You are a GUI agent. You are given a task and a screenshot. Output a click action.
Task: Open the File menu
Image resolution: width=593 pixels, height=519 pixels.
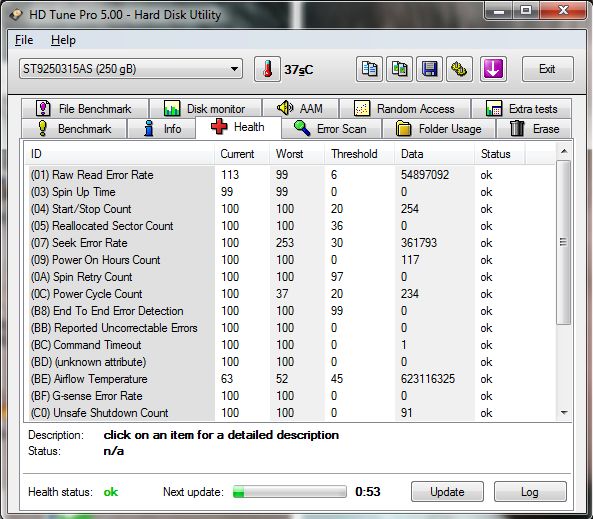(x=24, y=40)
